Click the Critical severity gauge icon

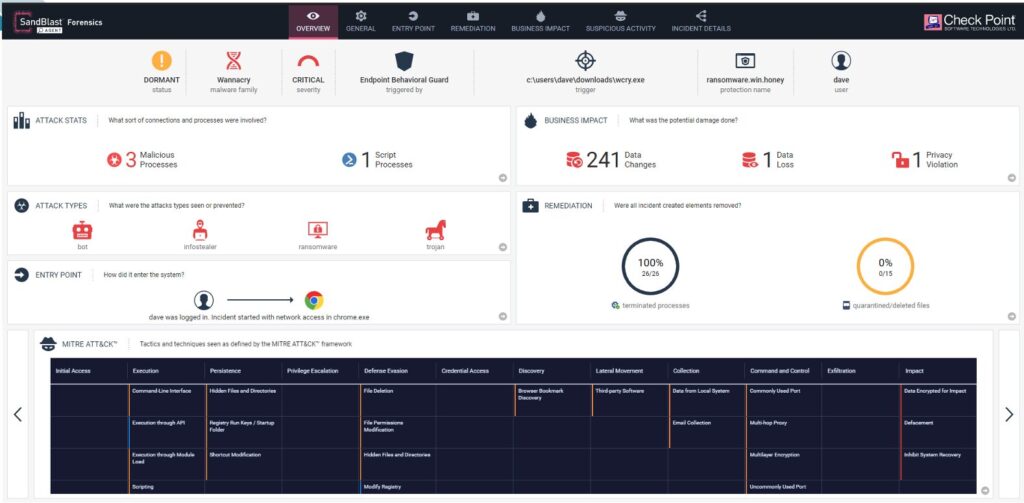point(308,61)
